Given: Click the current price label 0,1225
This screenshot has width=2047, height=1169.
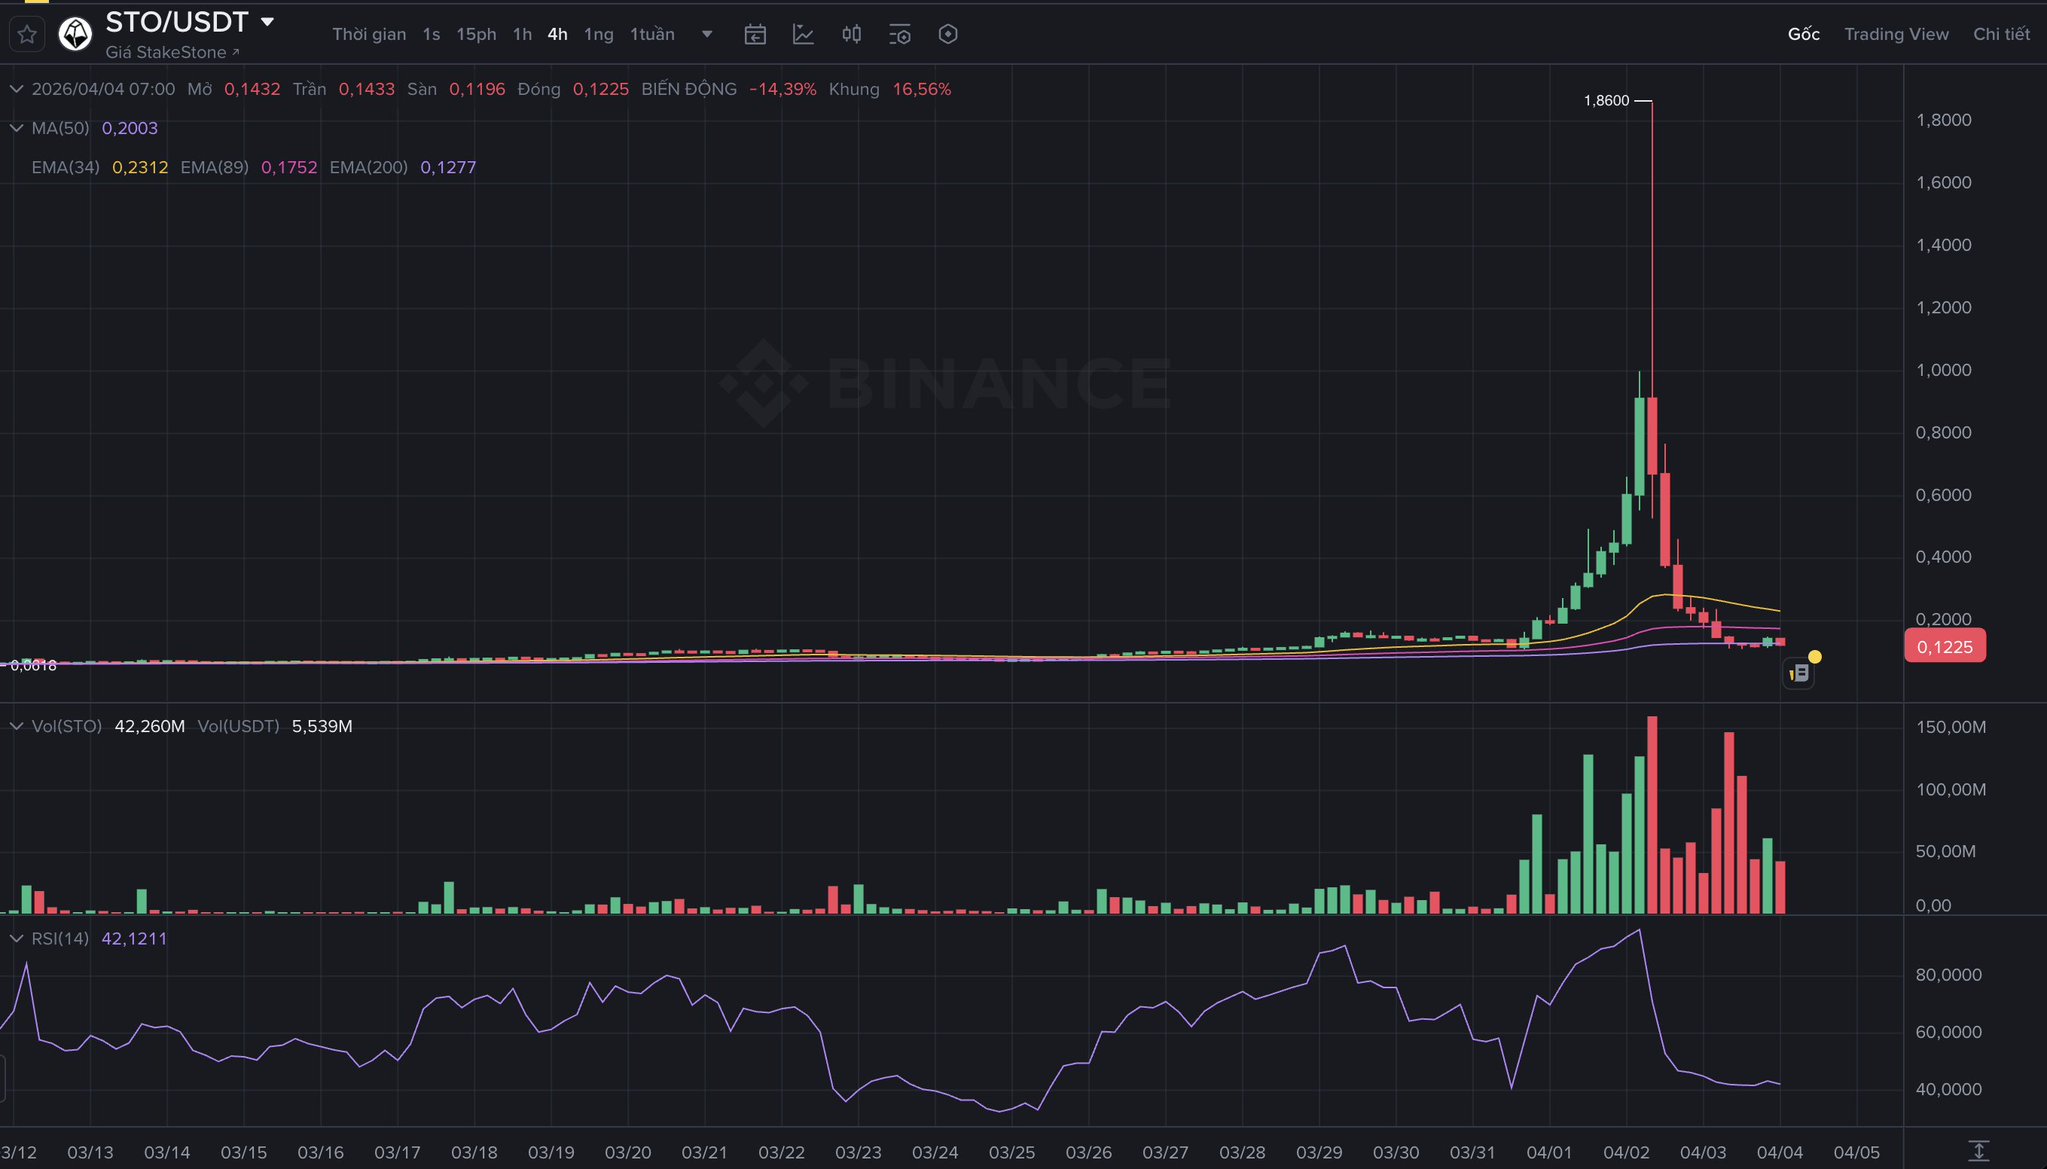Looking at the screenshot, I should (1944, 647).
